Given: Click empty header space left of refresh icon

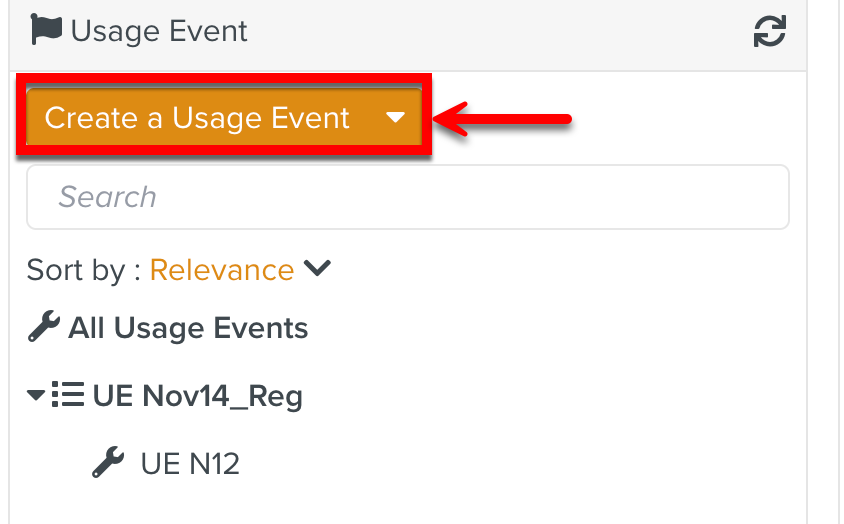Looking at the screenshot, I should coord(500,31).
